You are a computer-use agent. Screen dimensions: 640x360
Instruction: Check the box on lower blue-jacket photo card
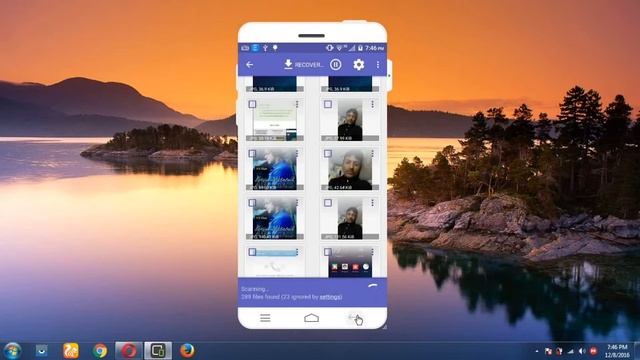click(x=252, y=203)
